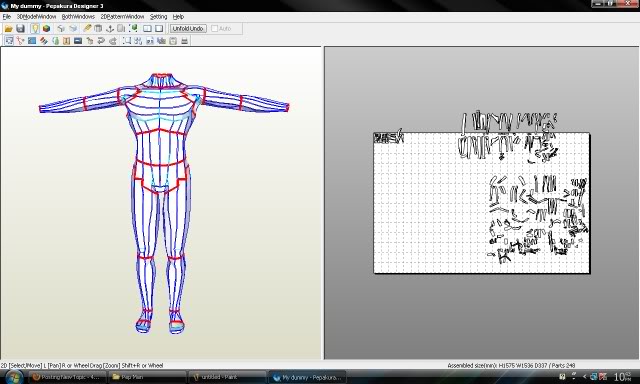The image size is (640, 384).
Task: Click the hand-shaped tool icon
Action: tap(90, 41)
